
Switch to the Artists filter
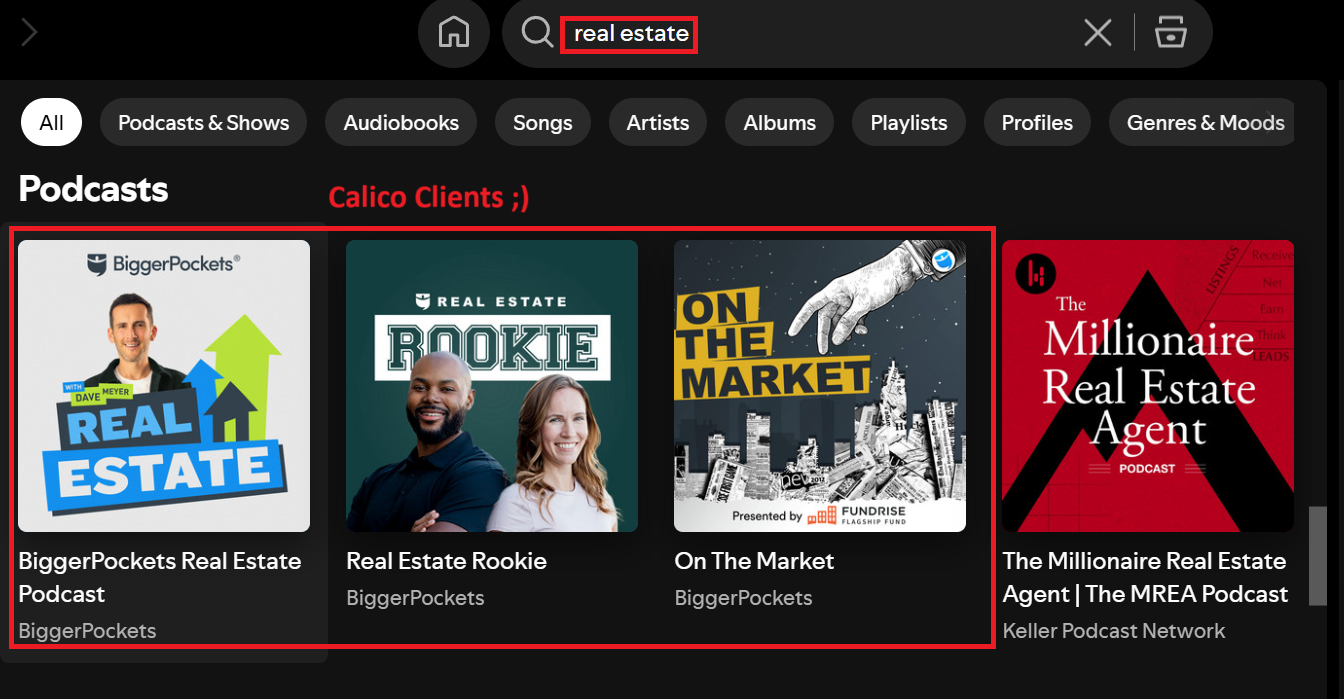(658, 123)
